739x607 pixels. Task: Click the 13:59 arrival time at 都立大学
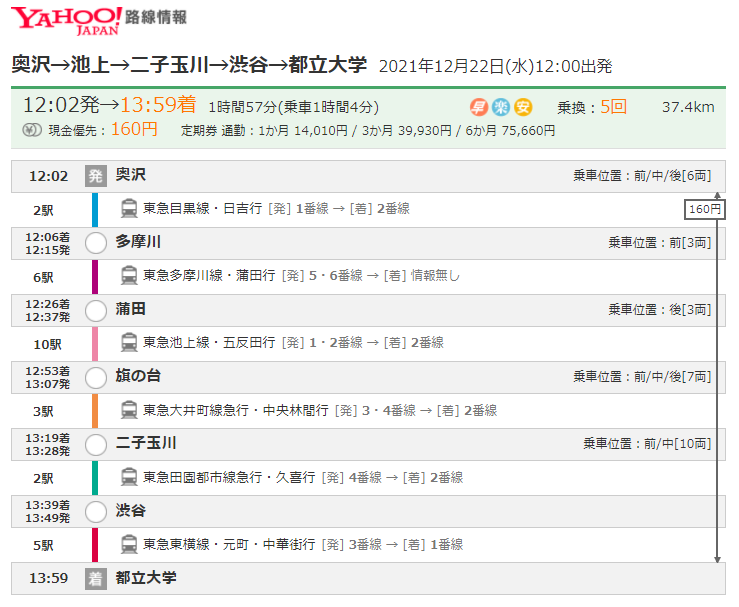[x=49, y=579]
